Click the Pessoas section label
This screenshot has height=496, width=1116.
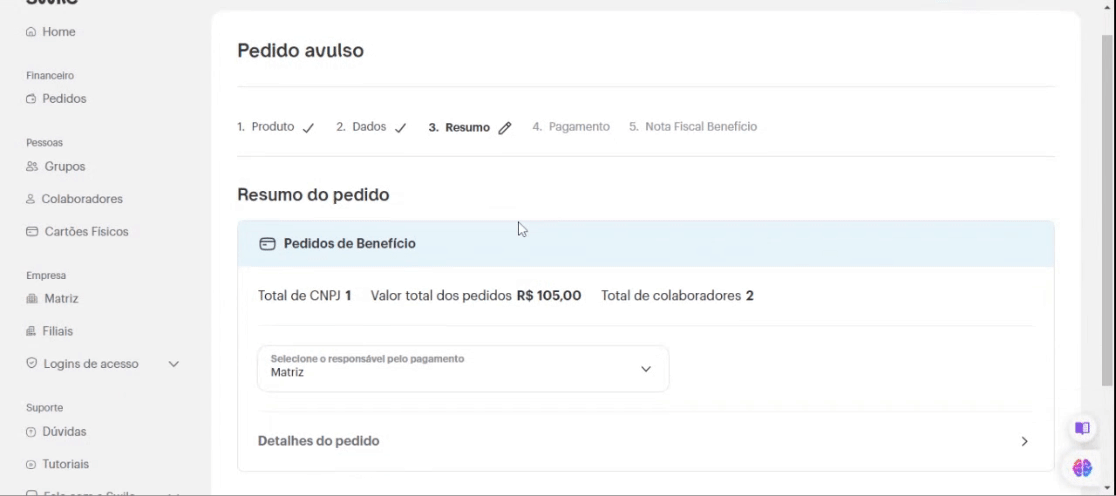tap(44, 143)
